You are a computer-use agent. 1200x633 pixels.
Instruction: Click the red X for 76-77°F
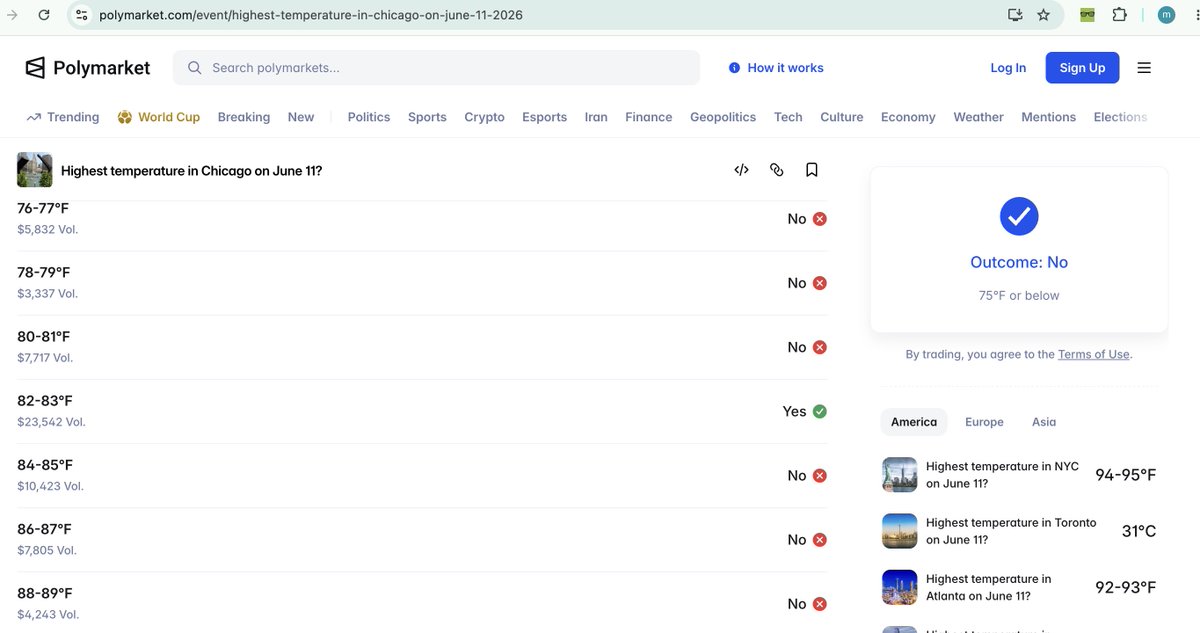(x=820, y=219)
